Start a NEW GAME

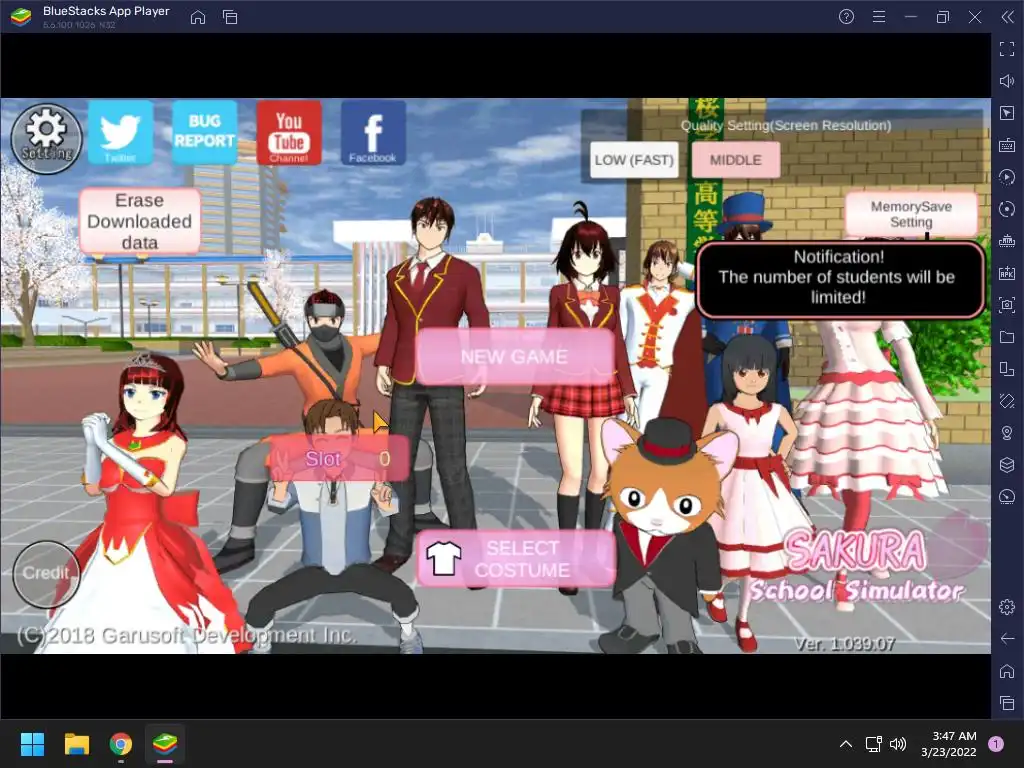(x=515, y=357)
